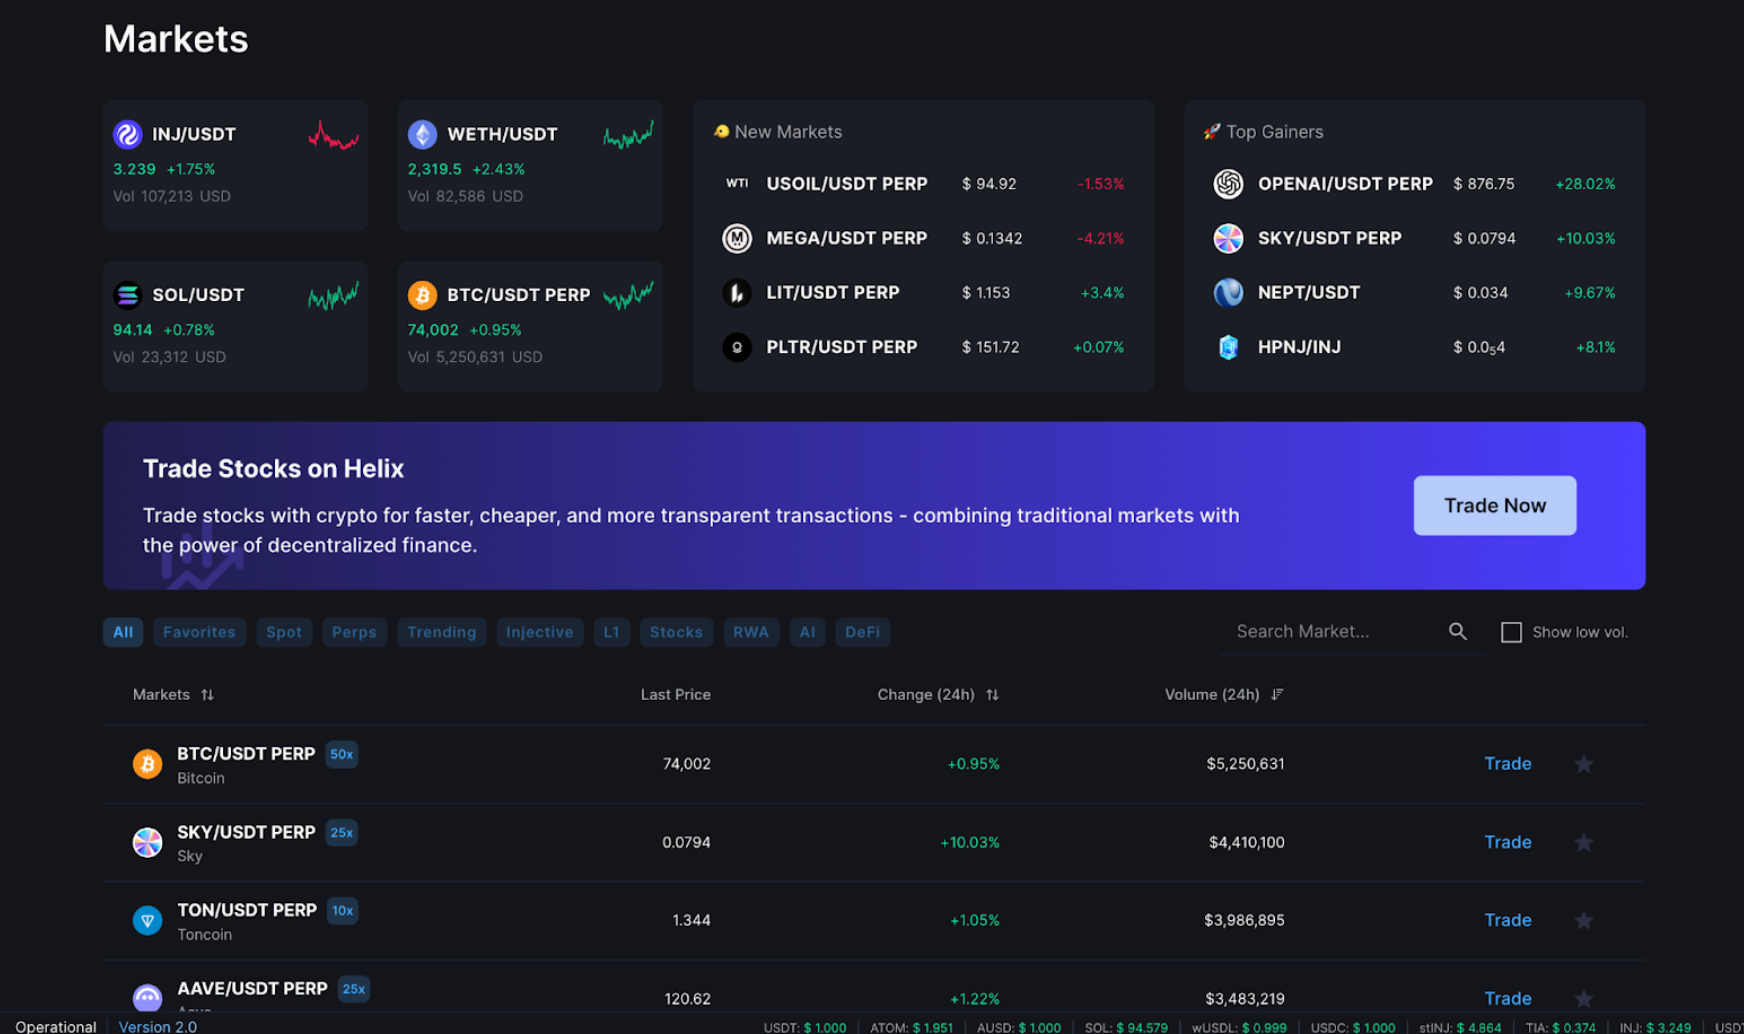Click the INJ token icon in INJ/USDT card
Screen dimensions: 1744x1034
click(127, 134)
